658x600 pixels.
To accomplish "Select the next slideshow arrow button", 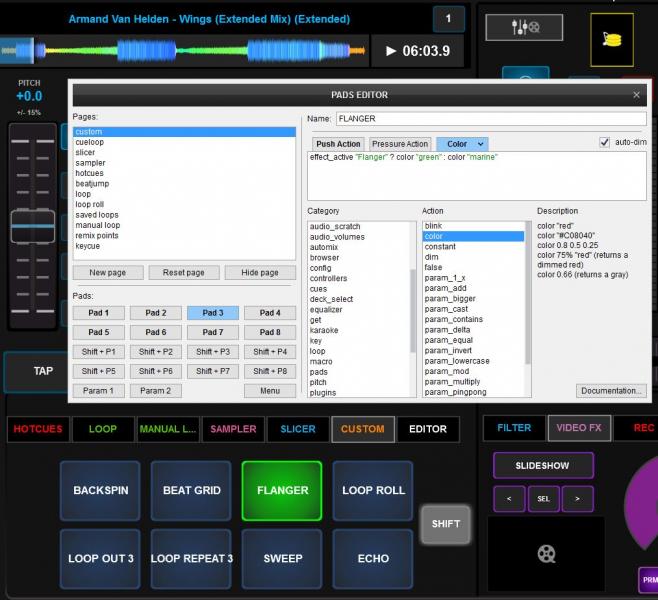I will coord(577,499).
